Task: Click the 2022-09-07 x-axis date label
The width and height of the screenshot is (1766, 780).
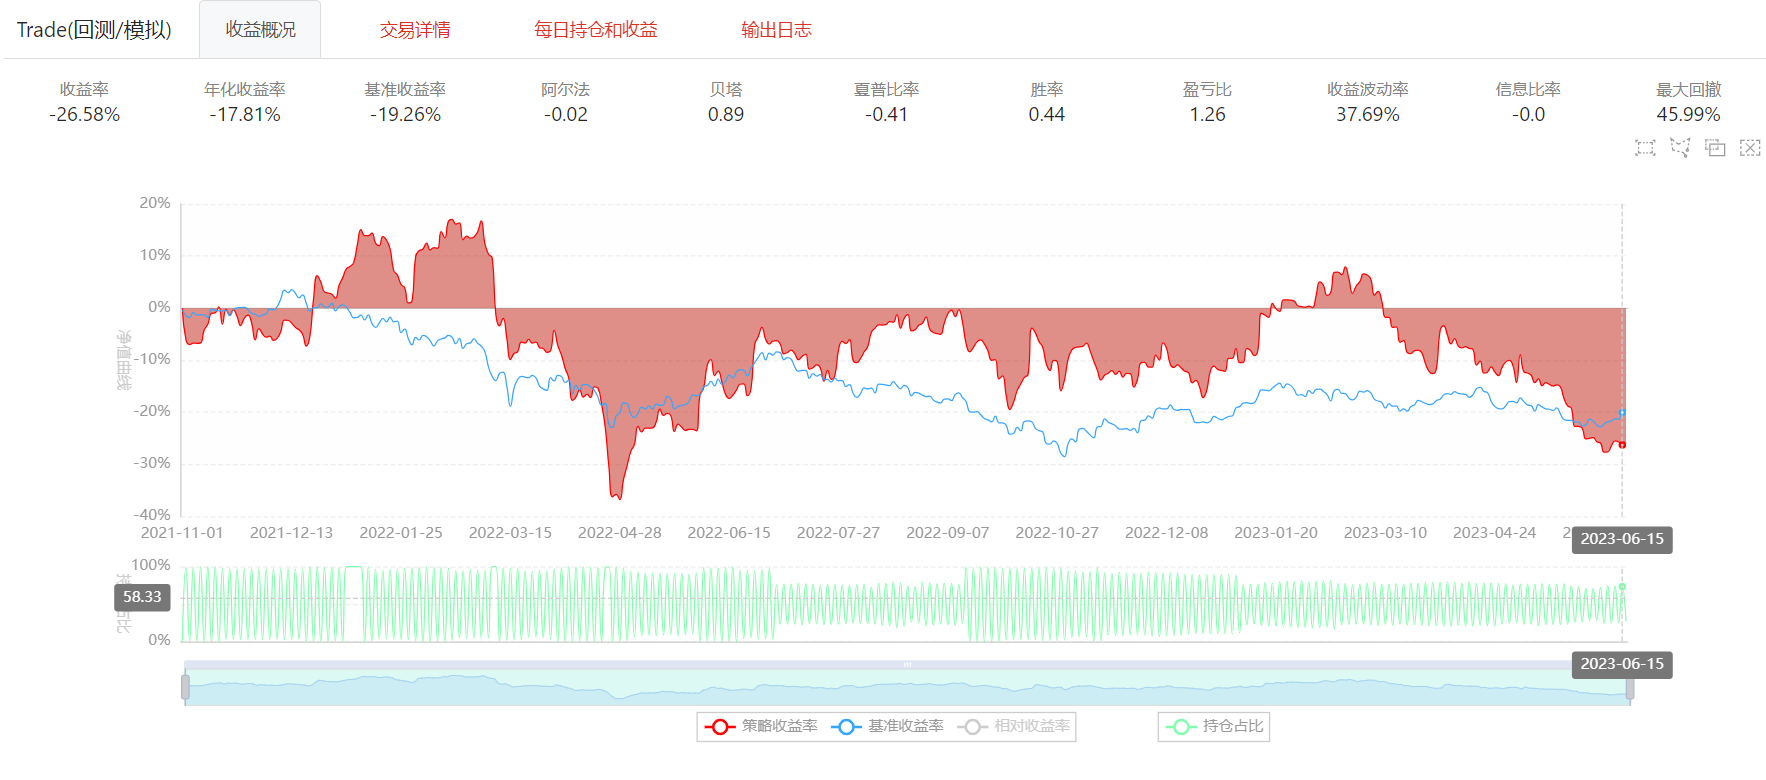Action: coord(948,533)
